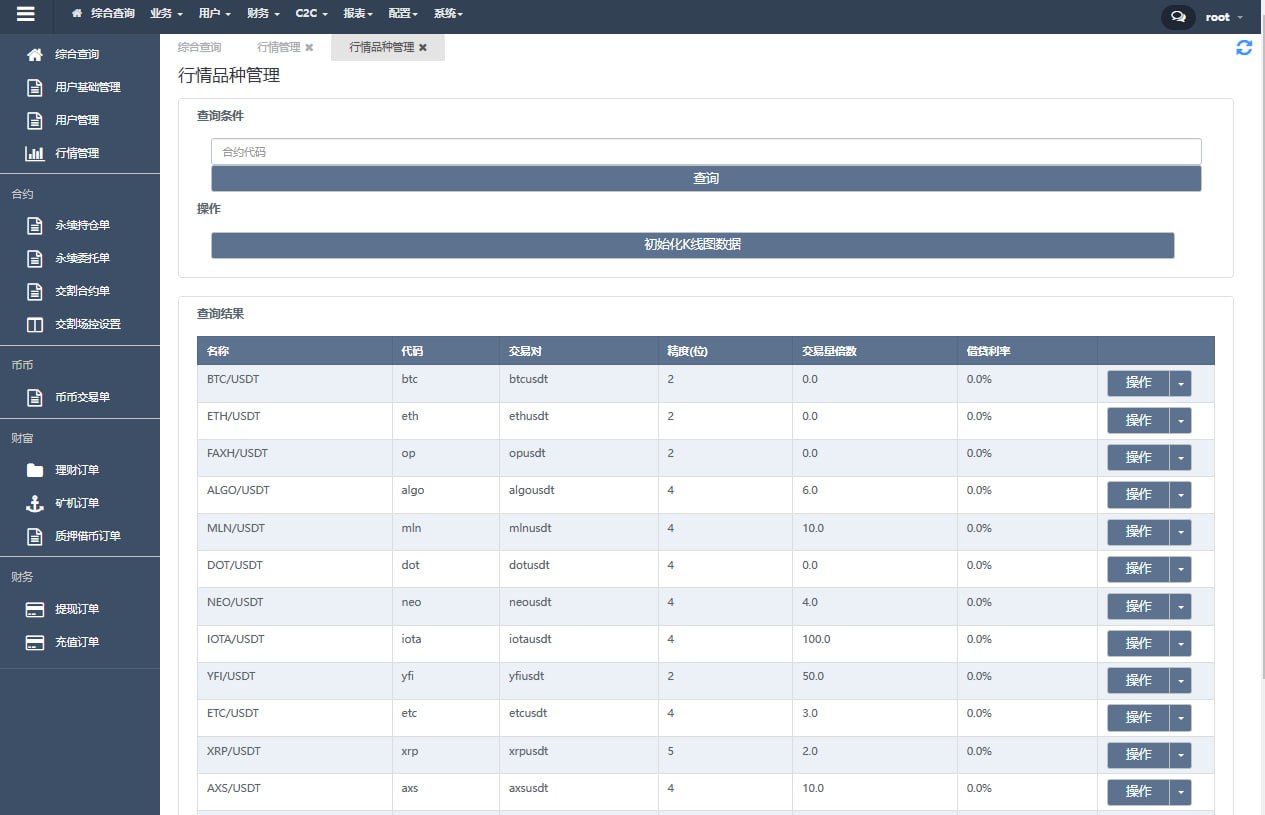1265x815 pixels.
Task: Open the C2C top menu
Action: point(309,14)
